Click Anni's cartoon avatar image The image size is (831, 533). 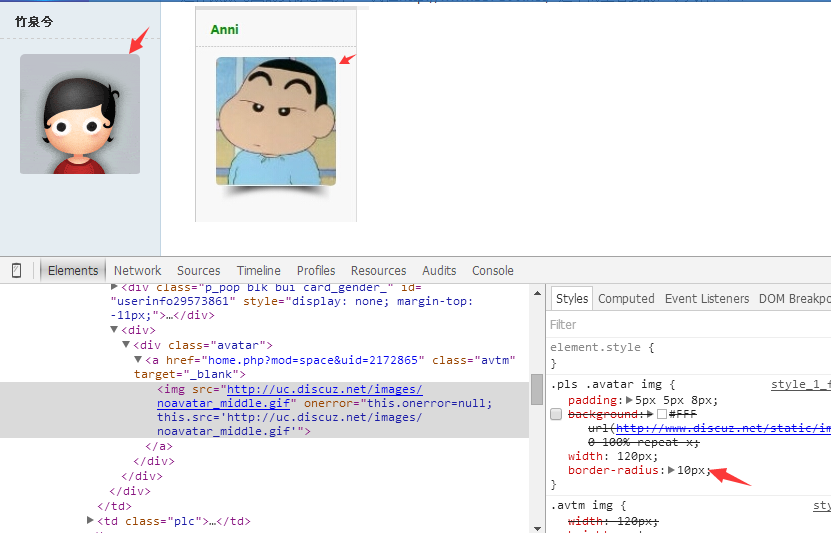pos(276,121)
